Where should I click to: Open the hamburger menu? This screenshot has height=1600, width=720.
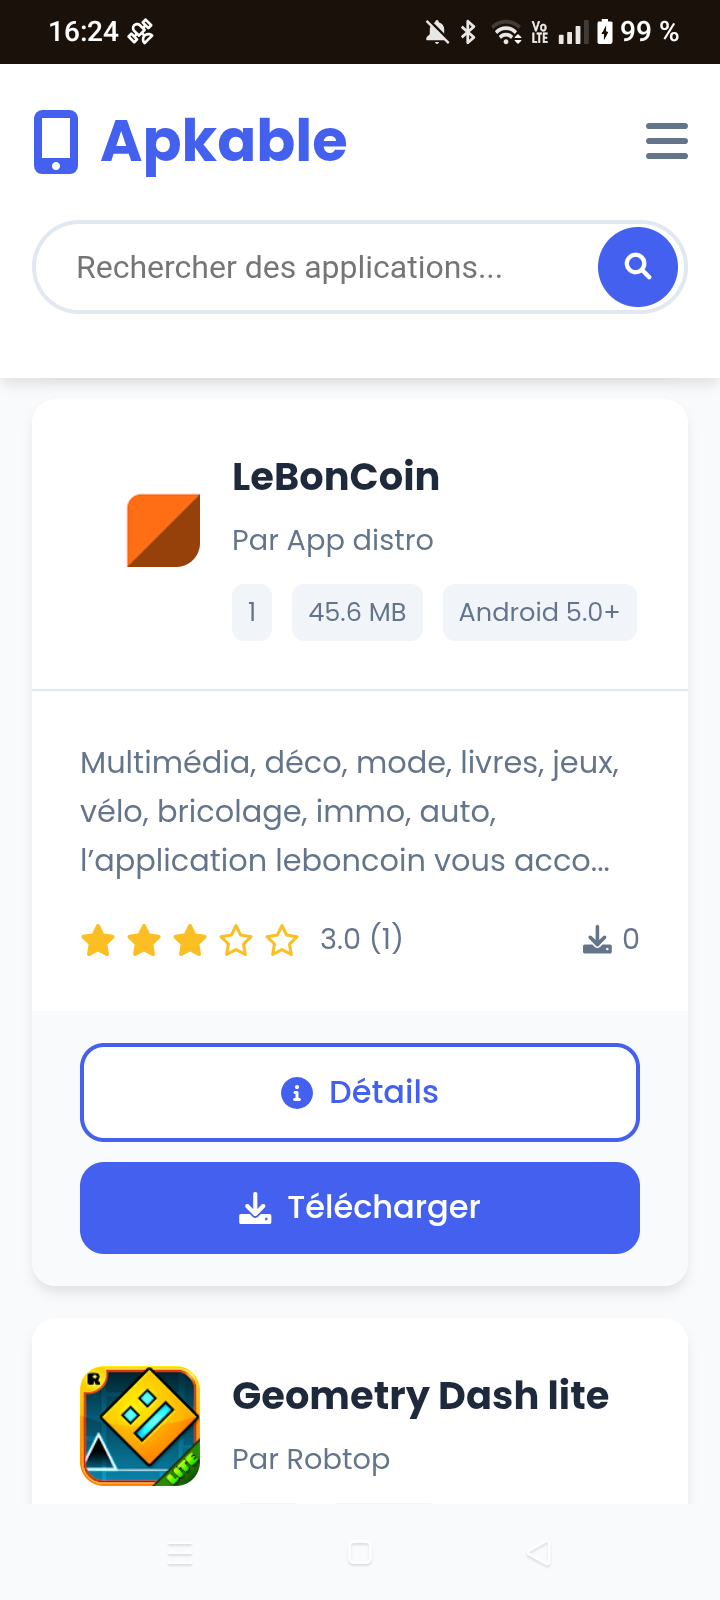[x=666, y=141]
